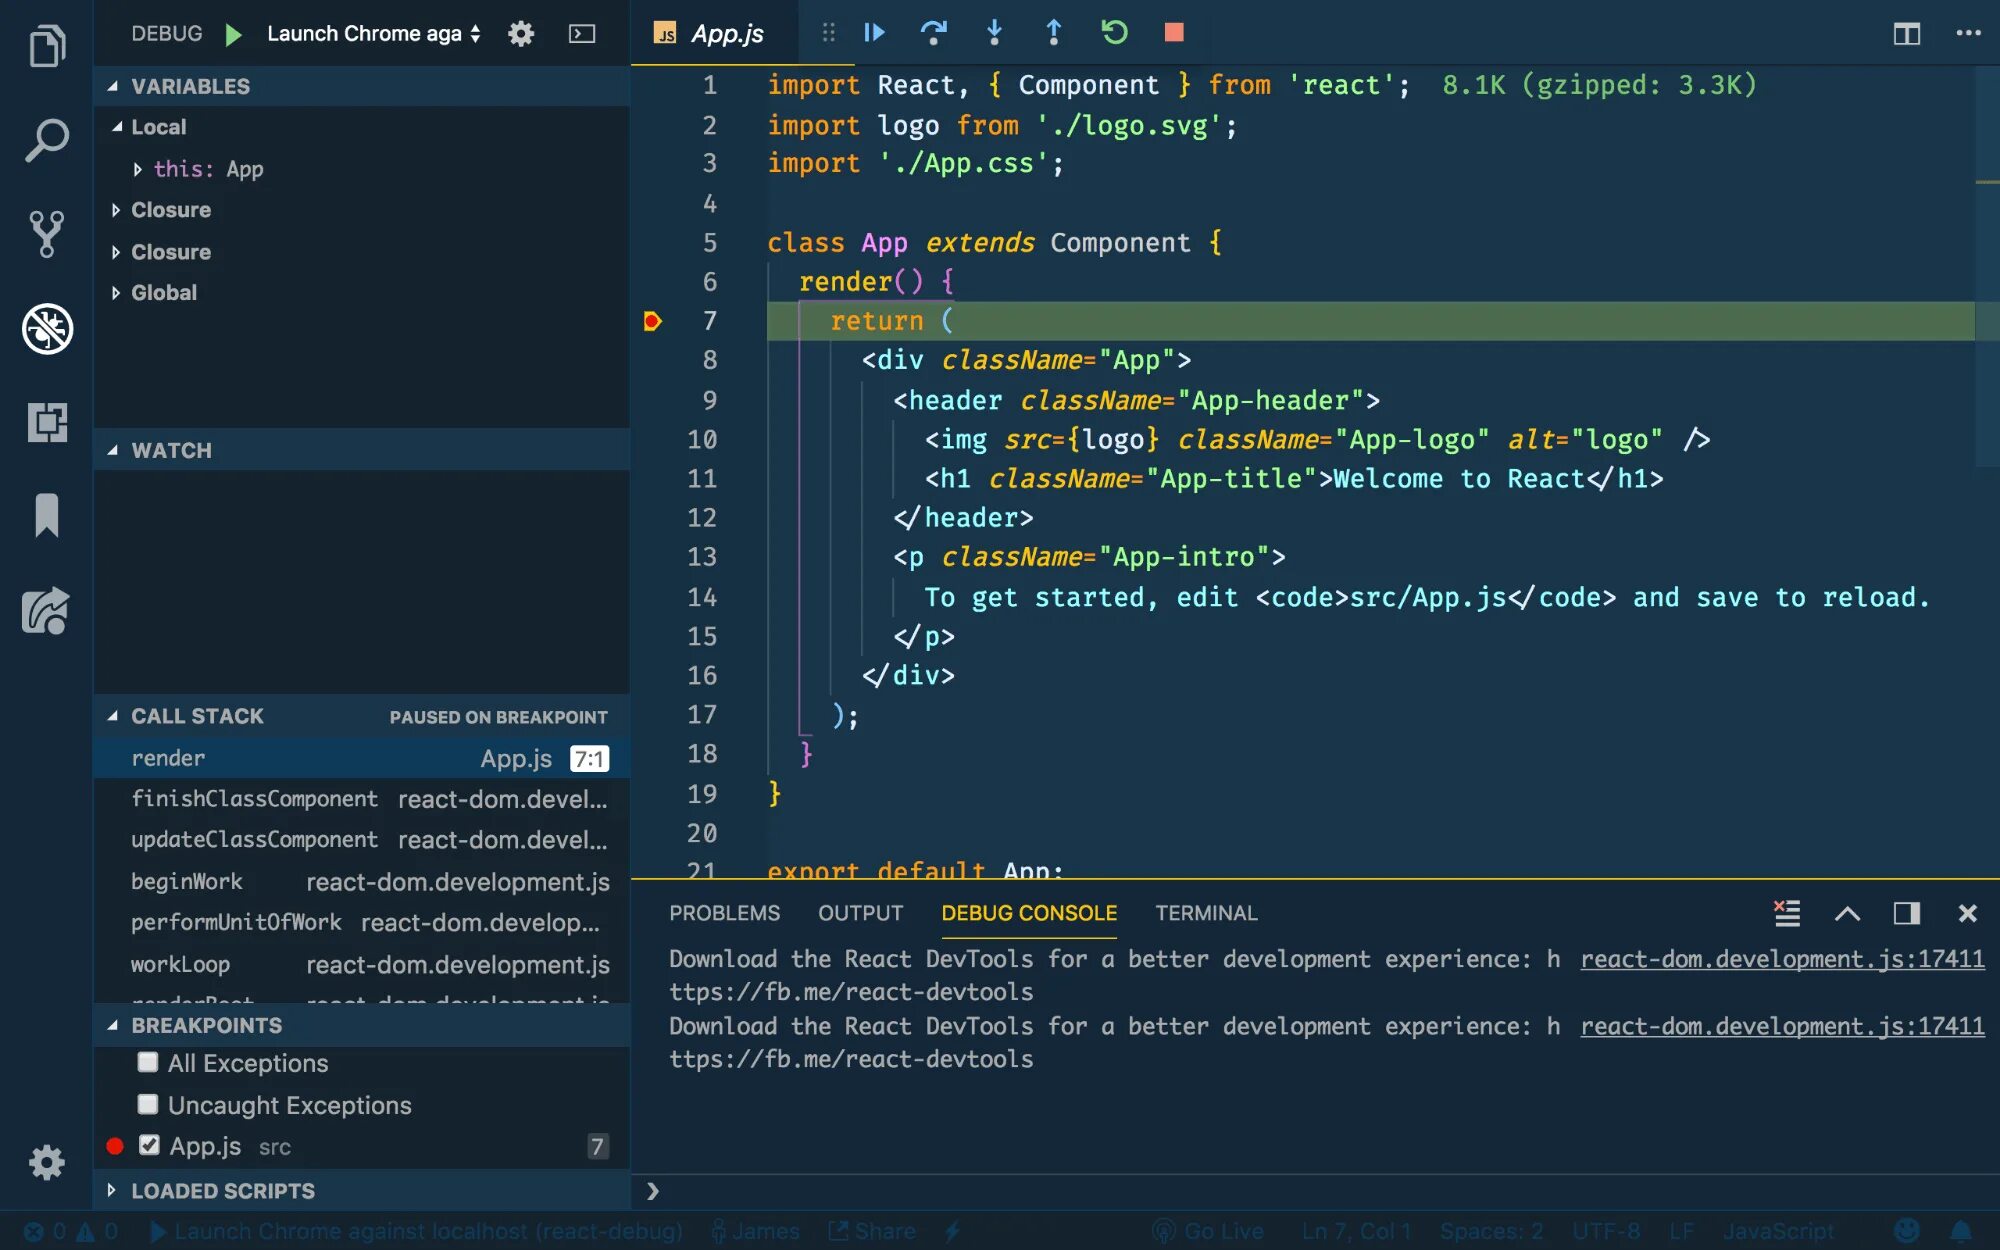Open the react-dom.development.js:17411 link
Screen dimensions: 2000x1250
coord(1782,959)
